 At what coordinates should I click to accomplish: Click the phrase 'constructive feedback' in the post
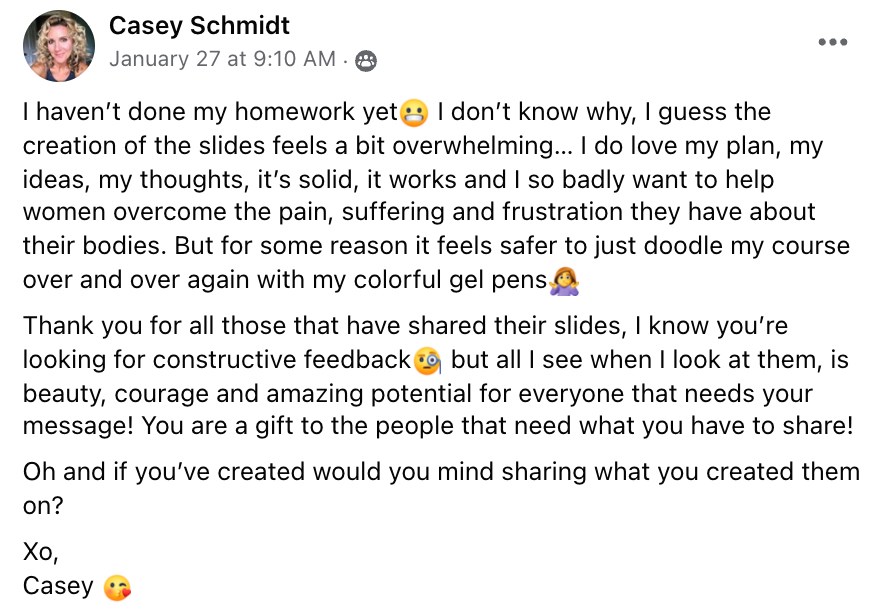point(283,359)
